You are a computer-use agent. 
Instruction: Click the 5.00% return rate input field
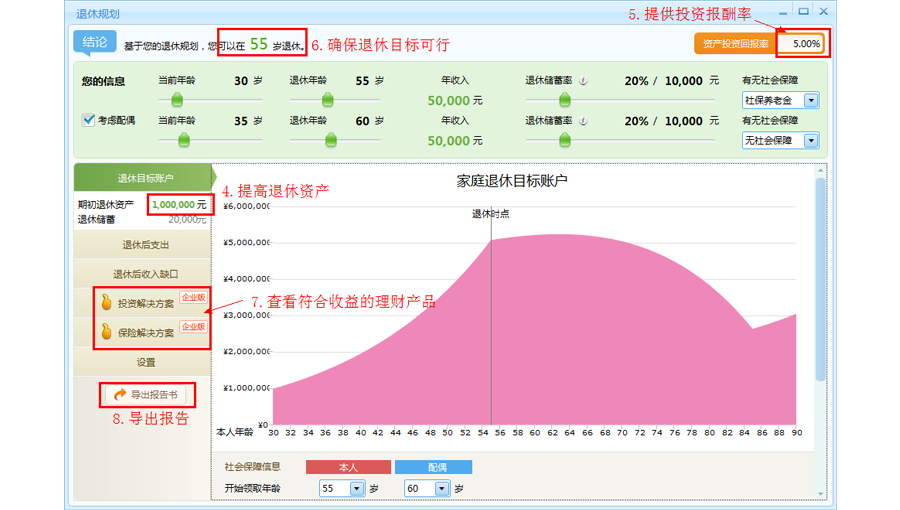coord(802,44)
